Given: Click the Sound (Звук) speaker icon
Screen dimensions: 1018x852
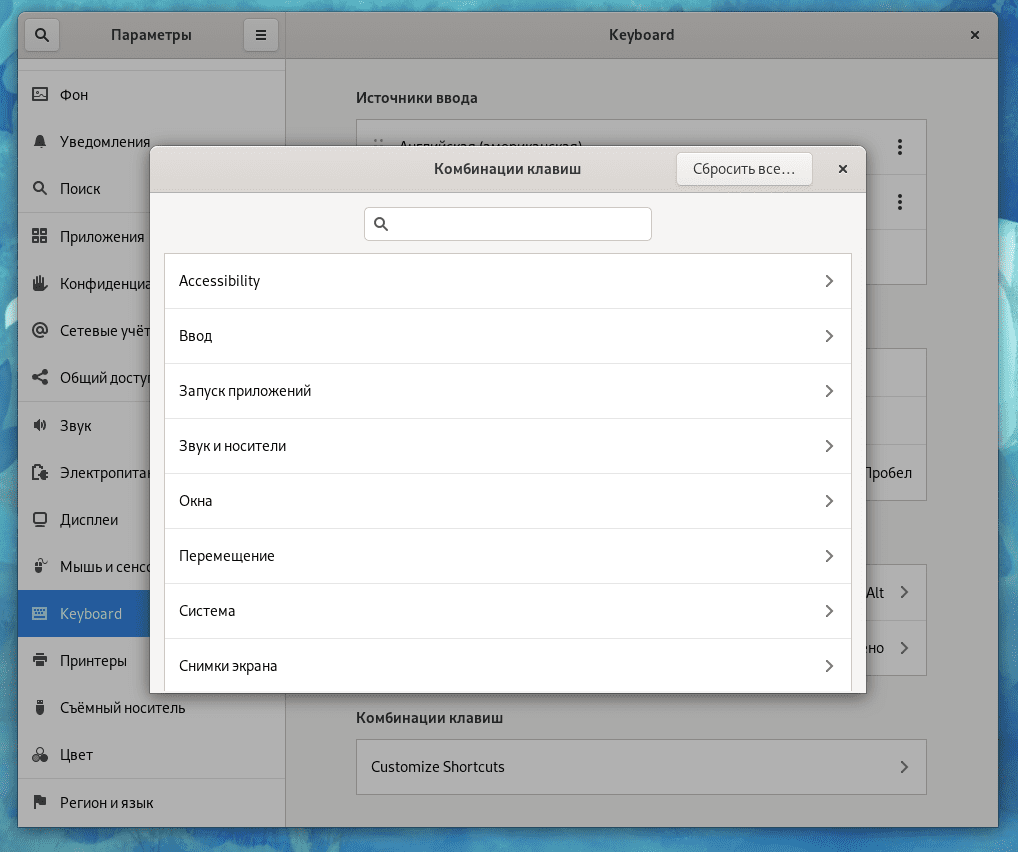Looking at the screenshot, I should (x=40, y=426).
